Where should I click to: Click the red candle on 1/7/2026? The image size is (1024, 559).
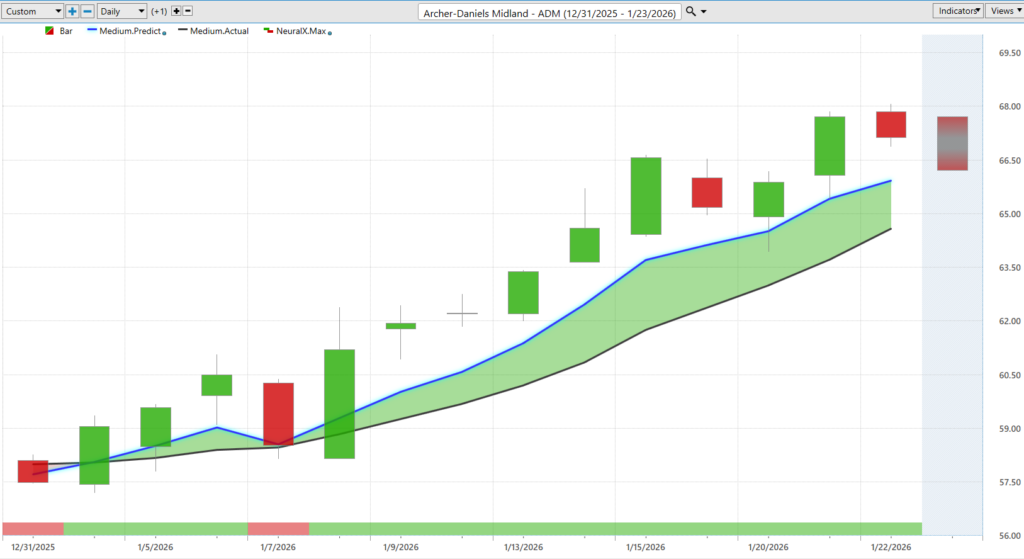pyautogui.click(x=278, y=414)
